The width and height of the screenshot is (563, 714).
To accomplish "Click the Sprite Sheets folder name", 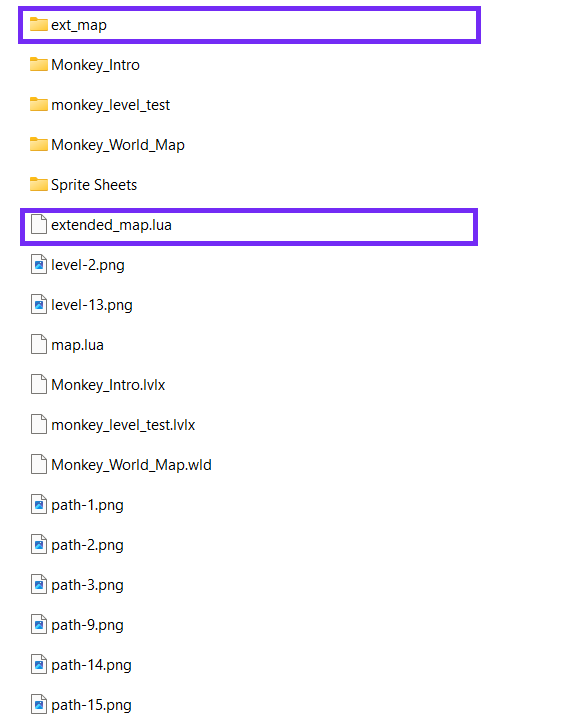I will (94, 185).
